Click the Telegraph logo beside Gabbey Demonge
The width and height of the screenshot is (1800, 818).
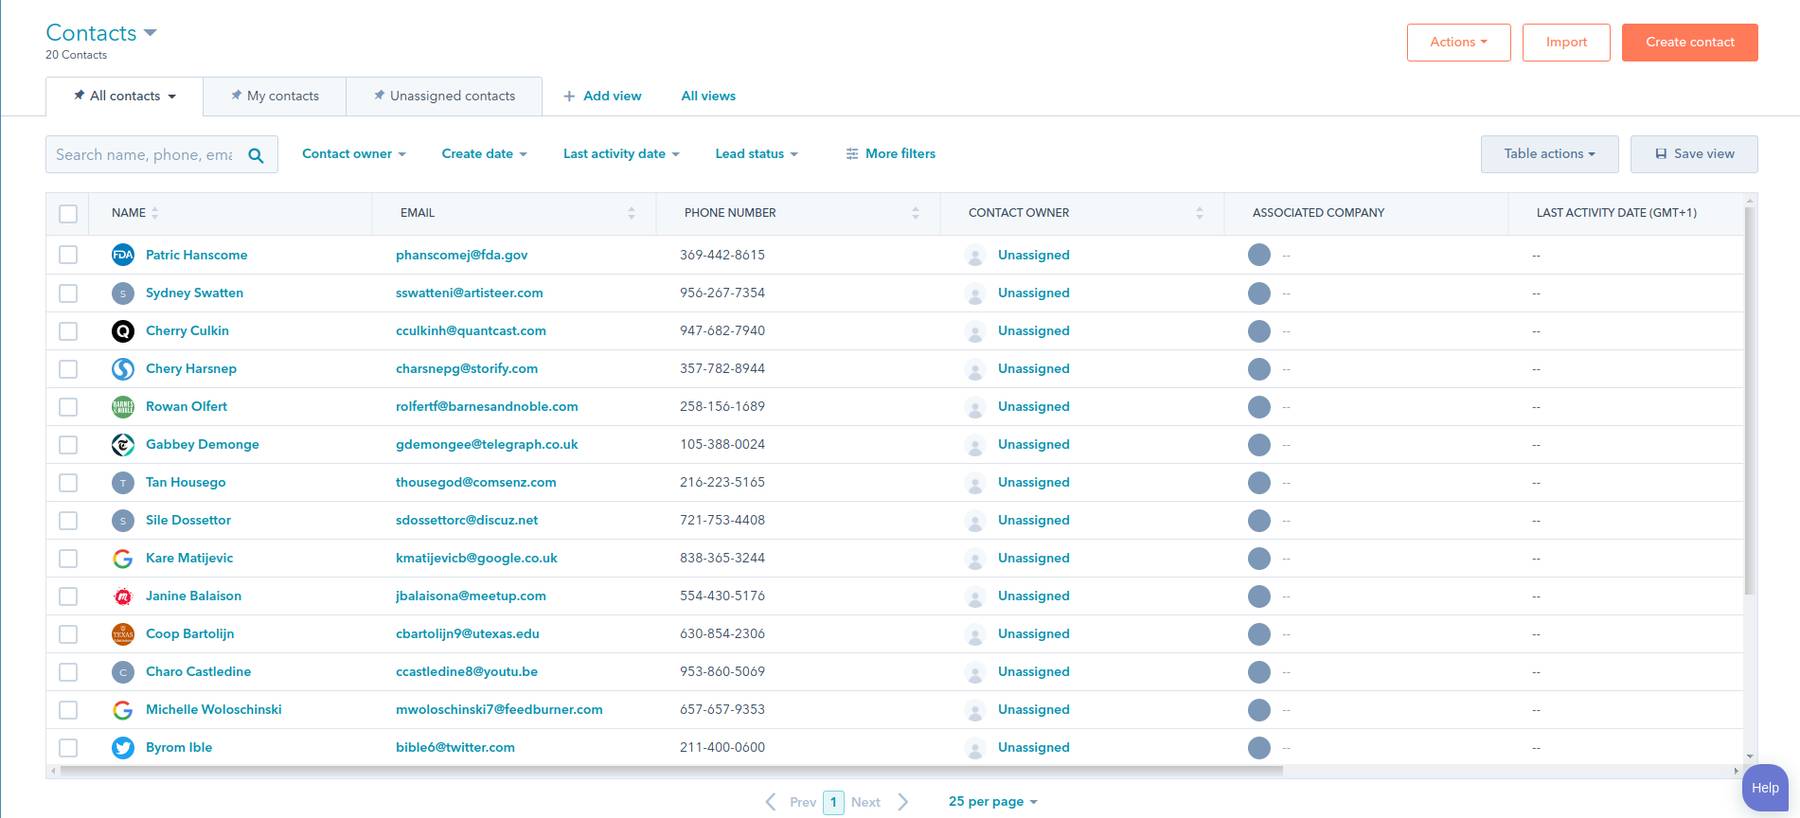click(123, 445)
